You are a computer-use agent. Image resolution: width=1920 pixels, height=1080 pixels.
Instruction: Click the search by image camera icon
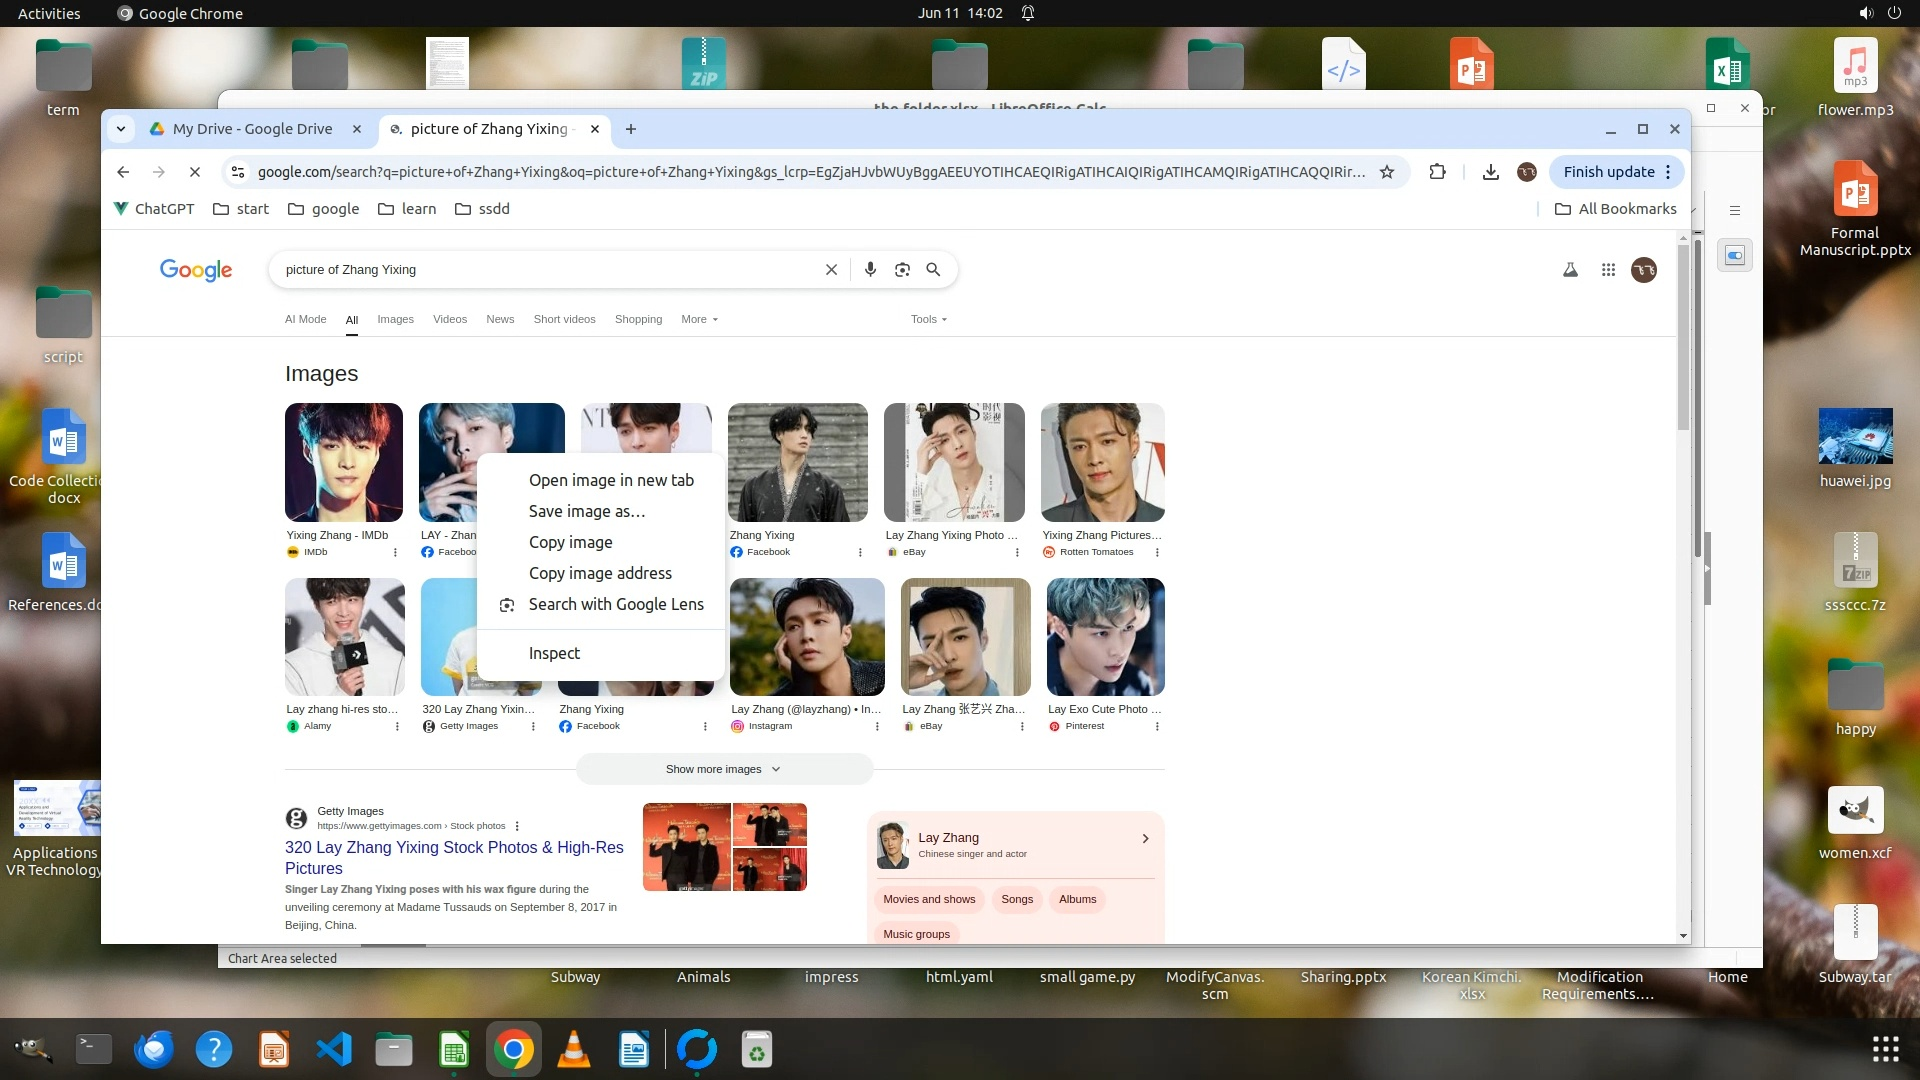tap(902, 270)
